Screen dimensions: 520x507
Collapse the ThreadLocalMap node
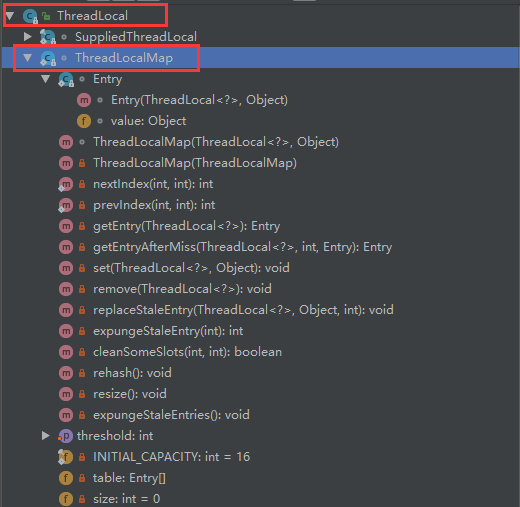click(x=28, y=58)
